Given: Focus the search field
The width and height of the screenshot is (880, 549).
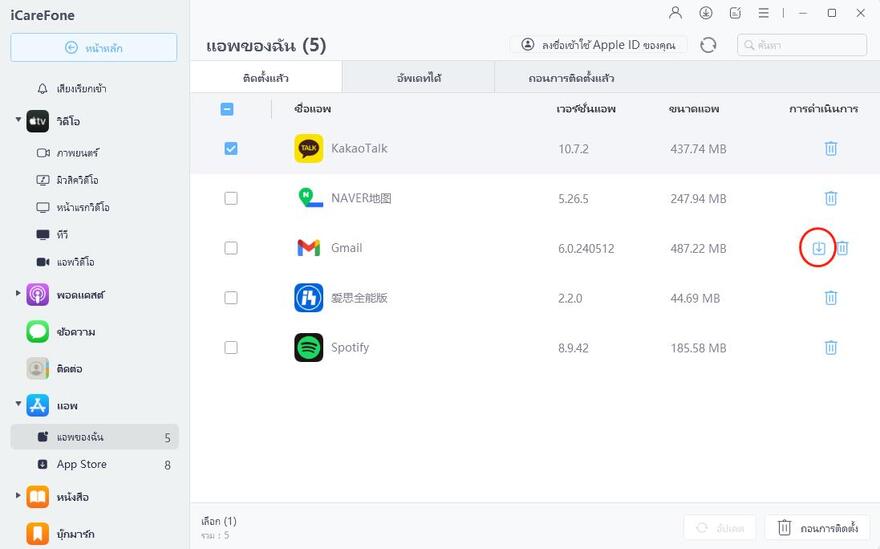Looking at the screenshot, I should 801,45.
